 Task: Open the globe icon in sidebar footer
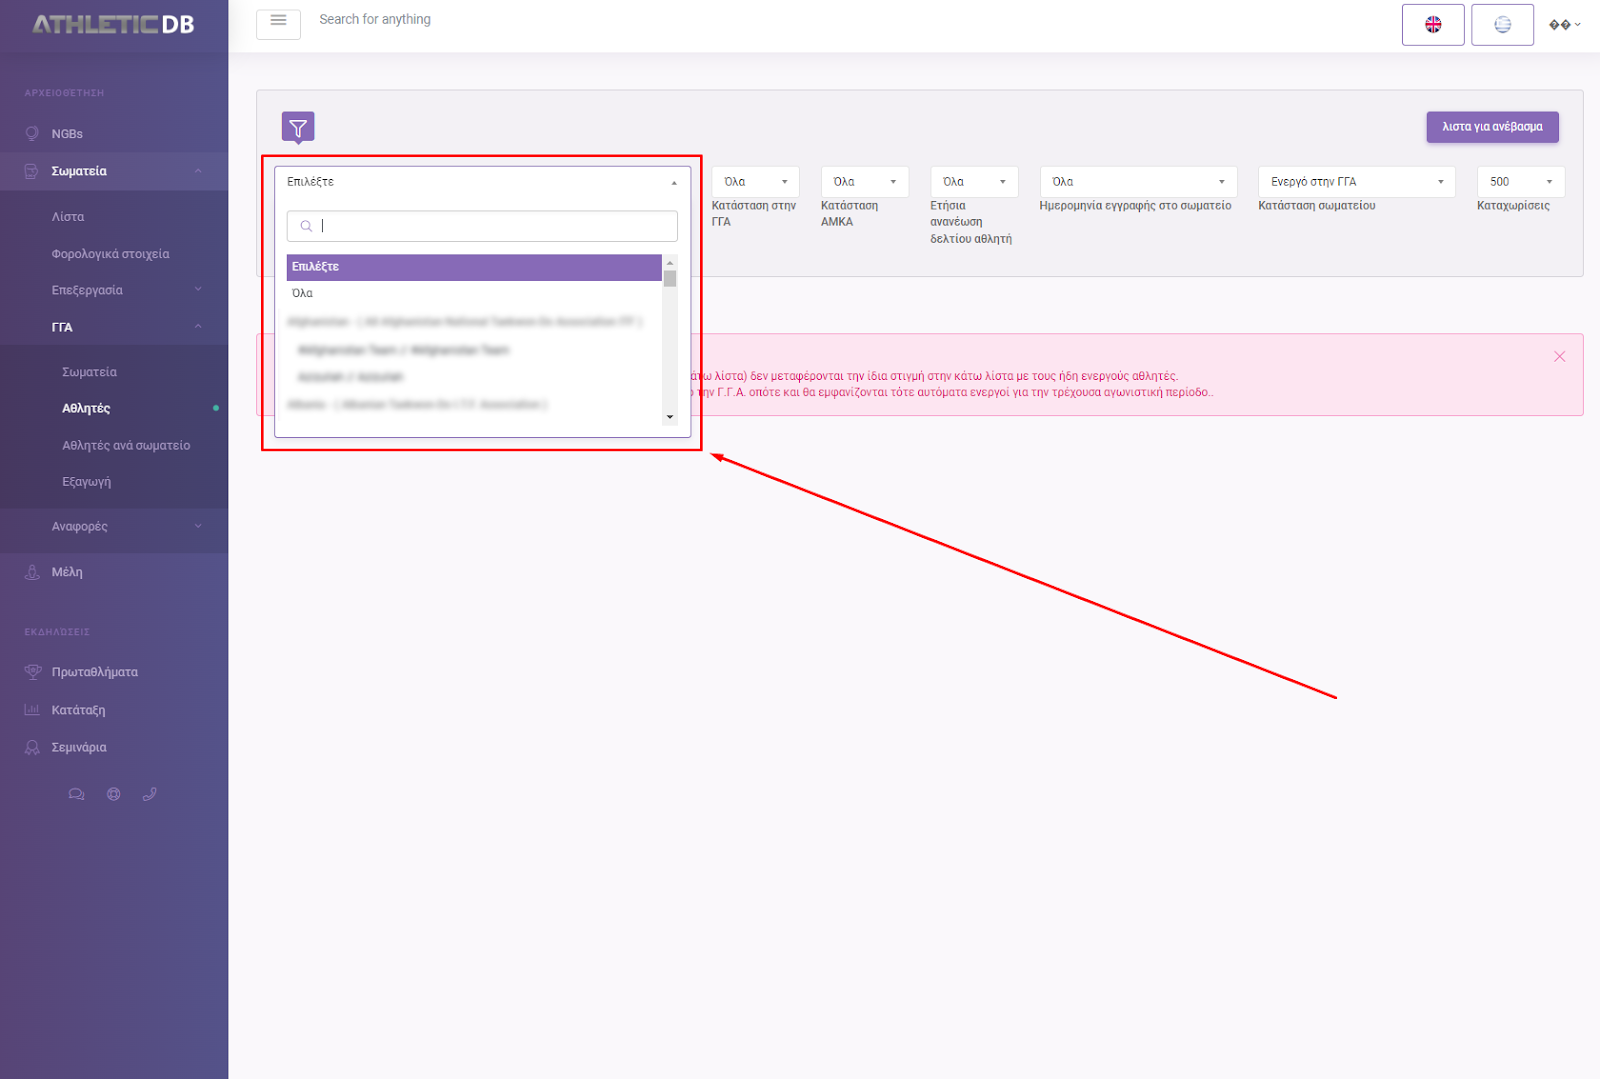pos(113,794)
